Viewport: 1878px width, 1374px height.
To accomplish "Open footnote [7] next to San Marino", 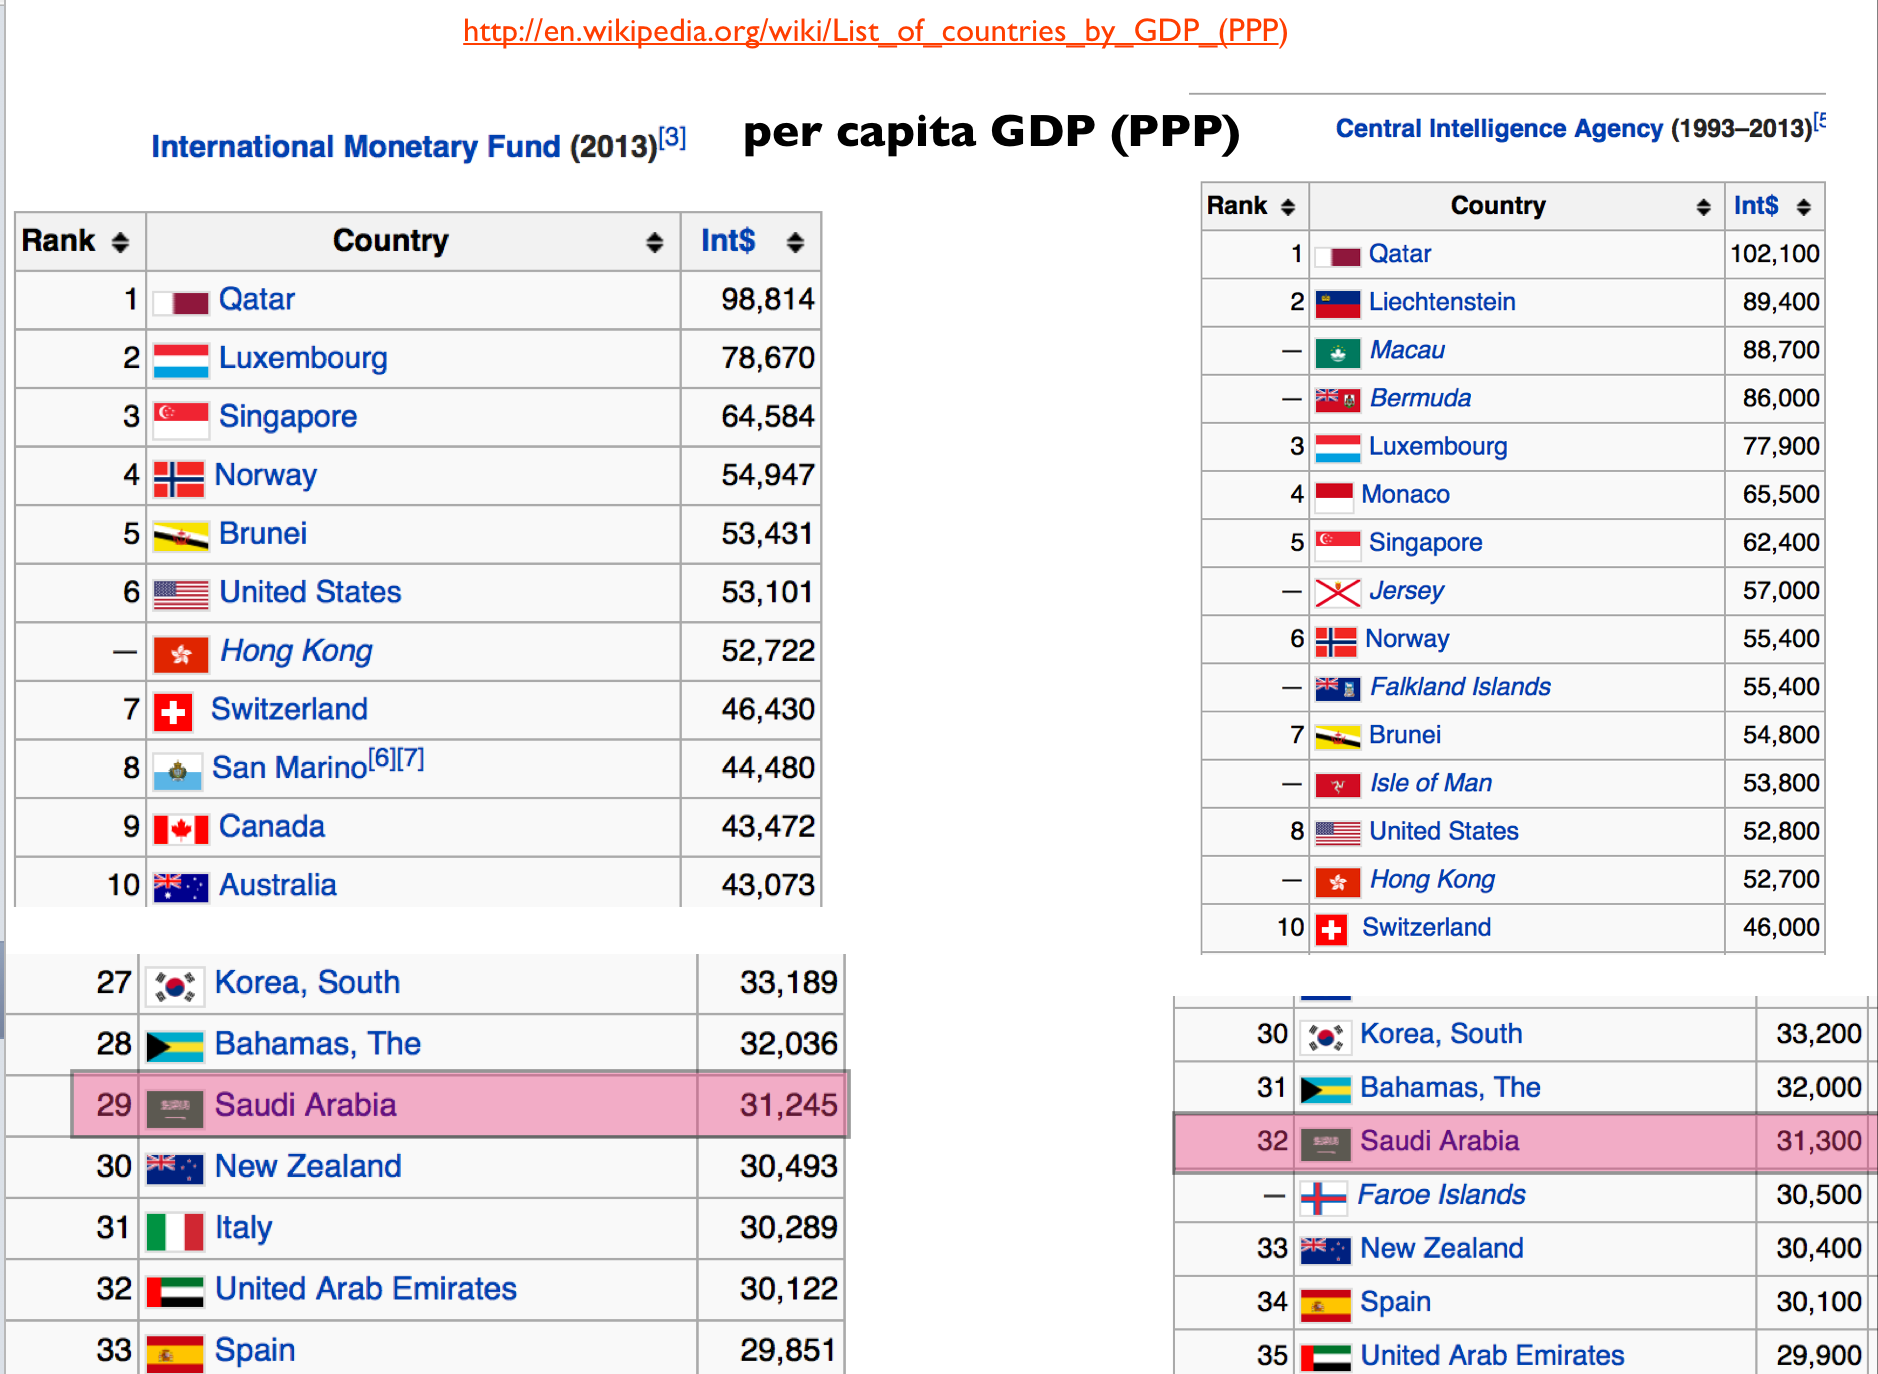I will [411, 759].
